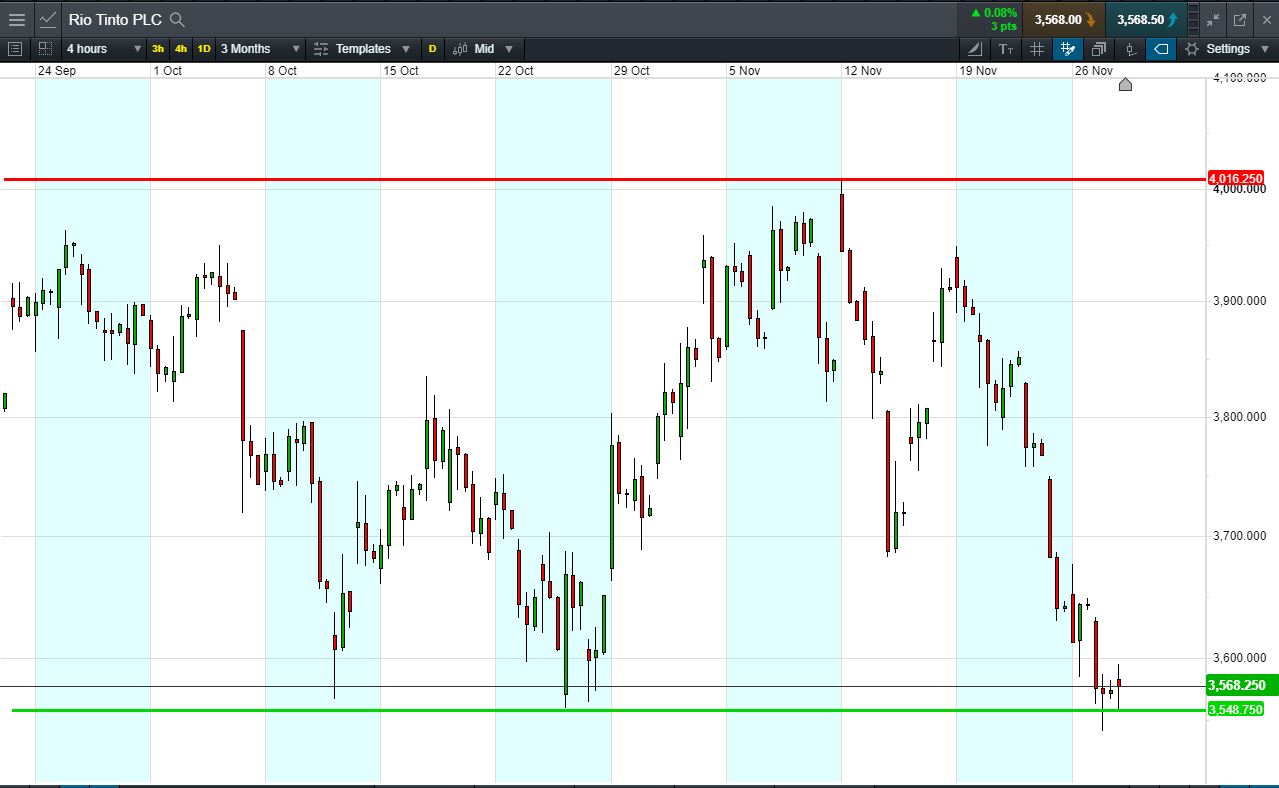Open the hamburger main menu
This screenshot has width=1279, height=788.
[17, 19]
